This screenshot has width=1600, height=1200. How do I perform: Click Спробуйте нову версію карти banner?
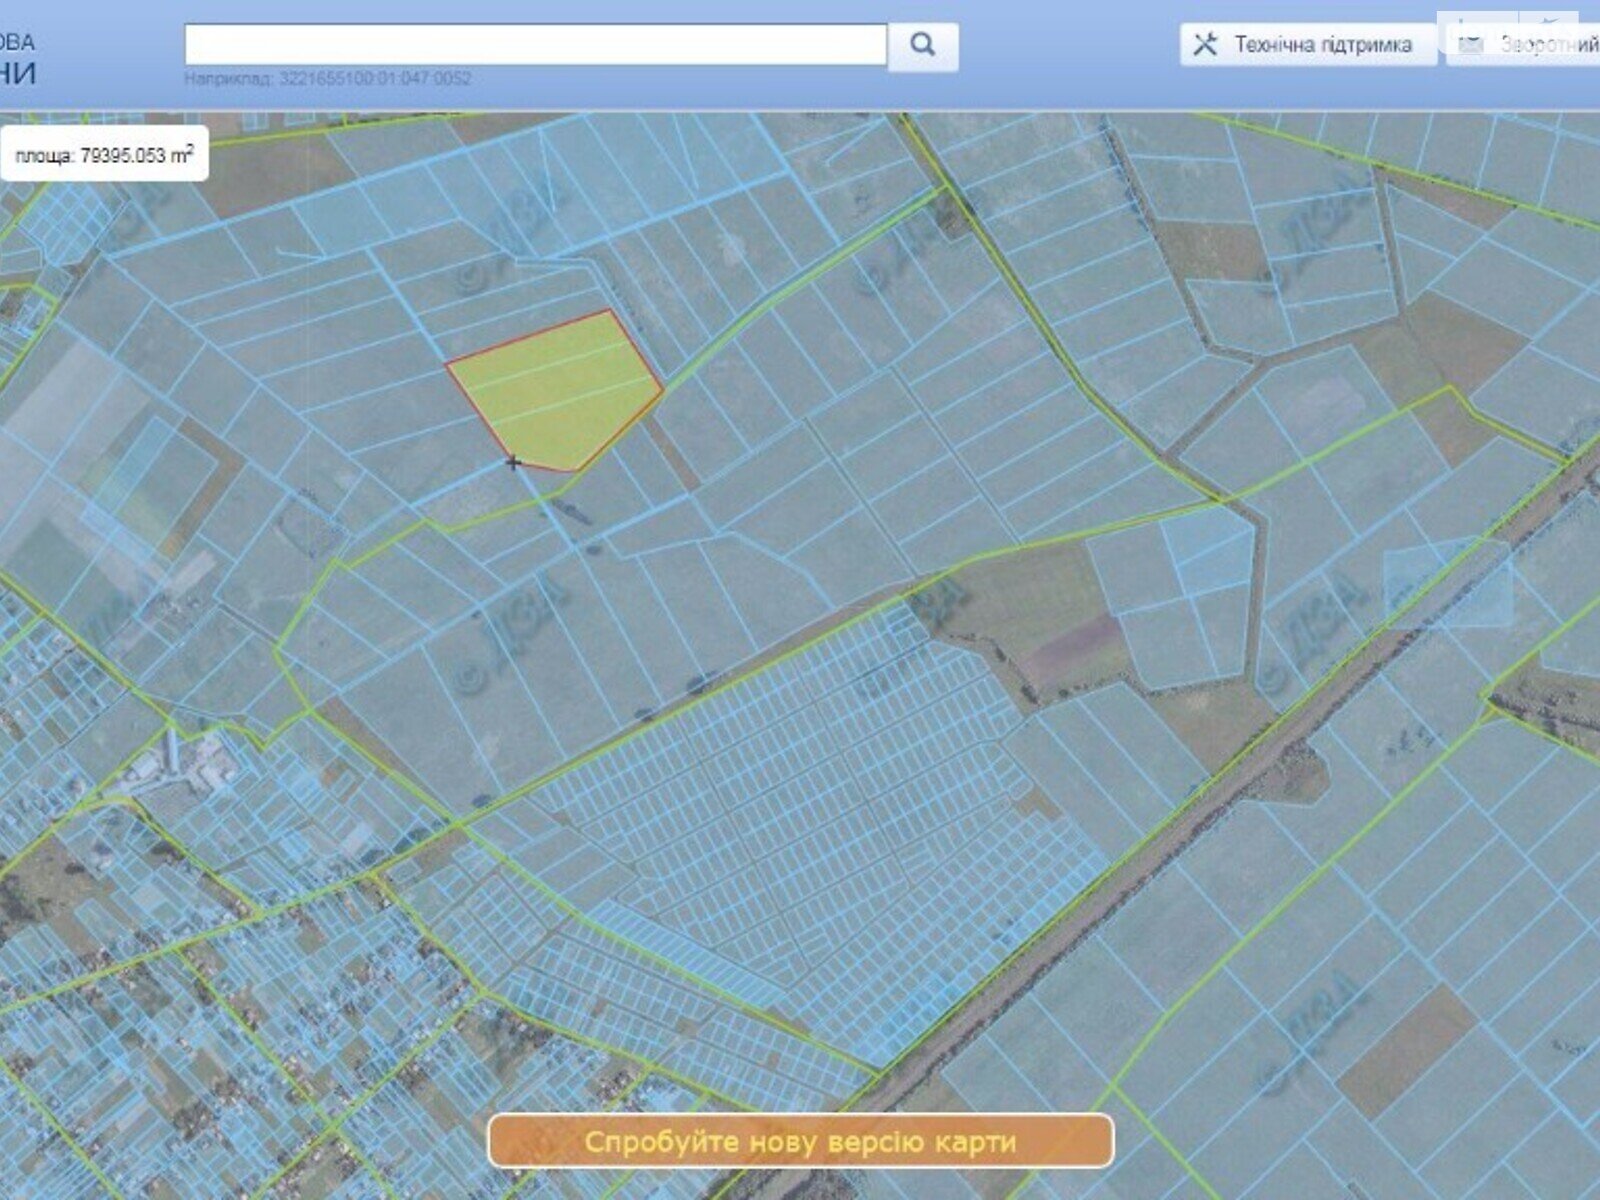(800, 1141)
